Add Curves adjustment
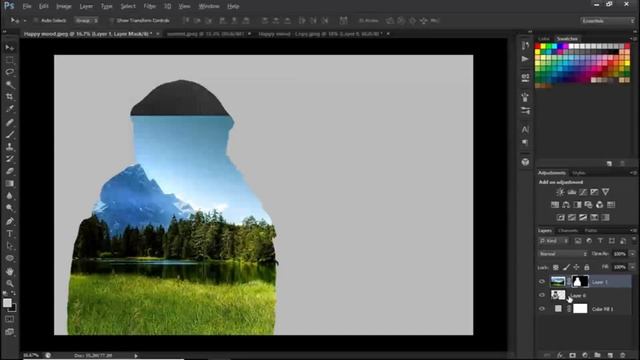This screenshot has height=360, width=640. click(583, 192)
